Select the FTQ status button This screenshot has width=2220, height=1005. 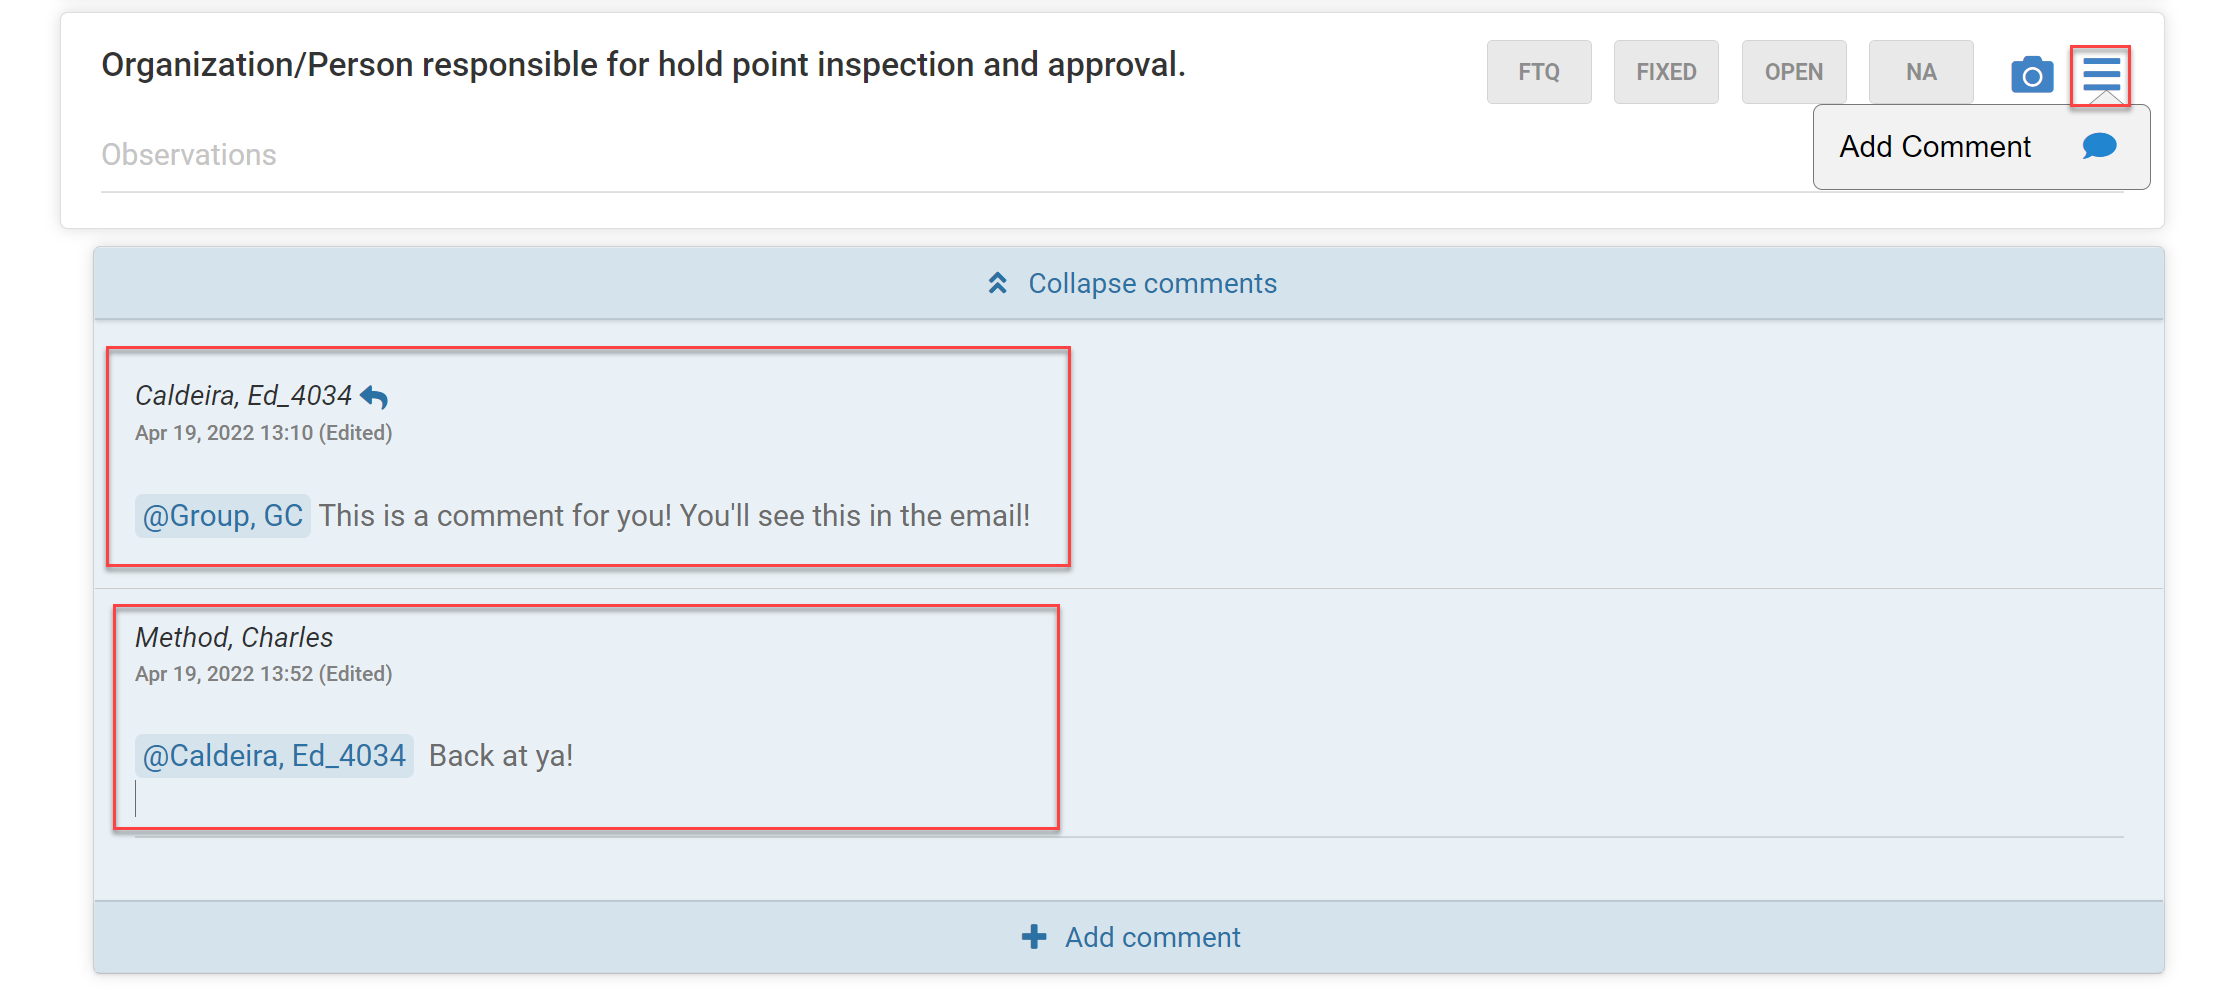click(x=1539, y=72)
